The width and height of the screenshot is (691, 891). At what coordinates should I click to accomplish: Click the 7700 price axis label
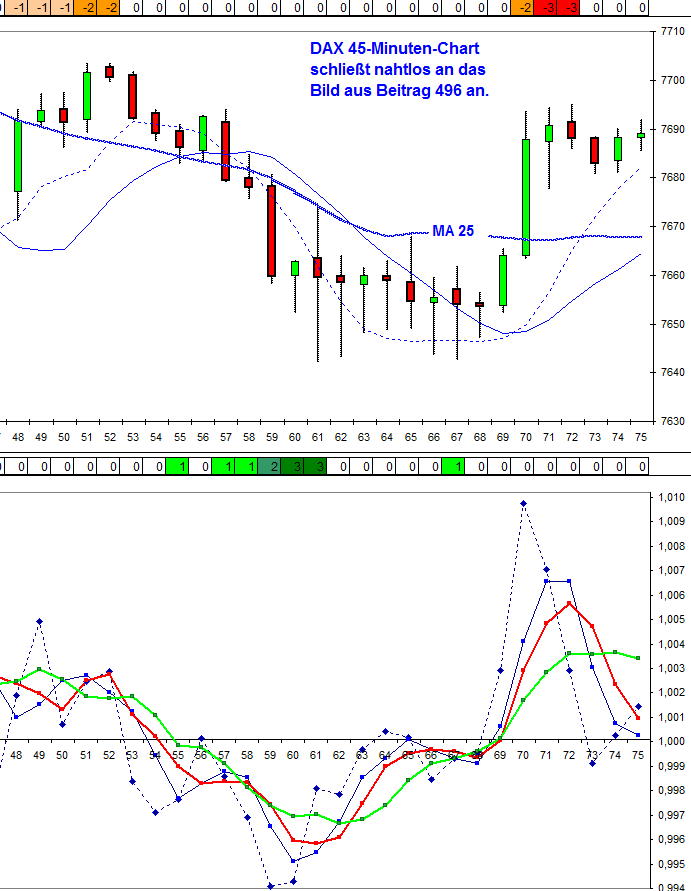[x=673, y=81]
